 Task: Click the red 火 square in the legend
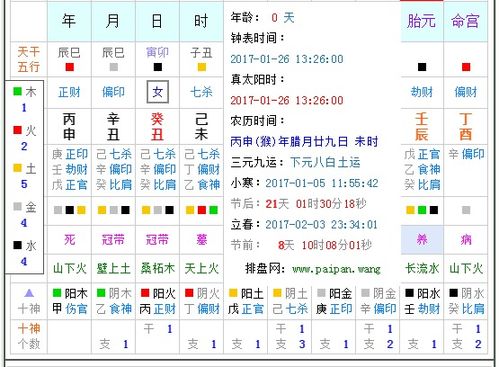tap(17, 130)
